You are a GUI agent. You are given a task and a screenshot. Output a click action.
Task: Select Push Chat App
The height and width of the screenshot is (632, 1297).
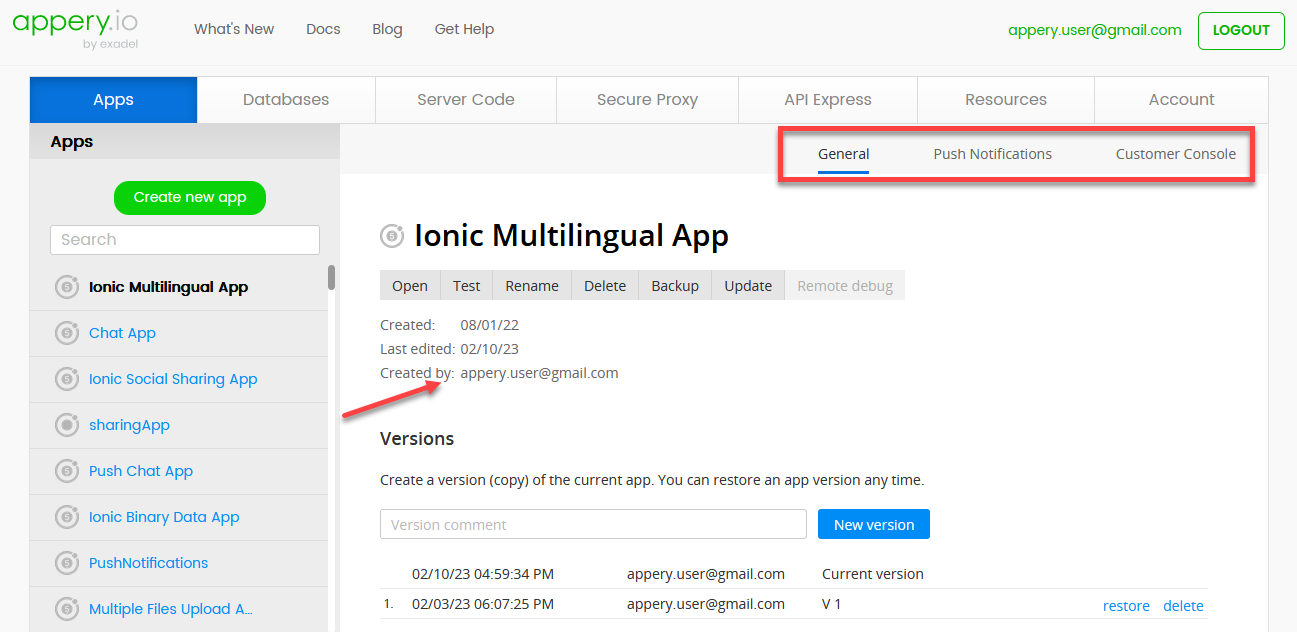(x=141, y=471)
